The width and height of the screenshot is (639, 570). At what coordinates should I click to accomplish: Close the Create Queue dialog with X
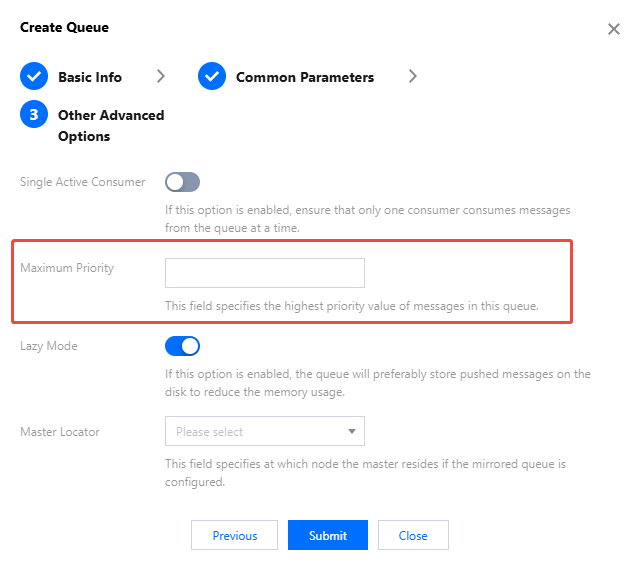(x=614, y=29)
